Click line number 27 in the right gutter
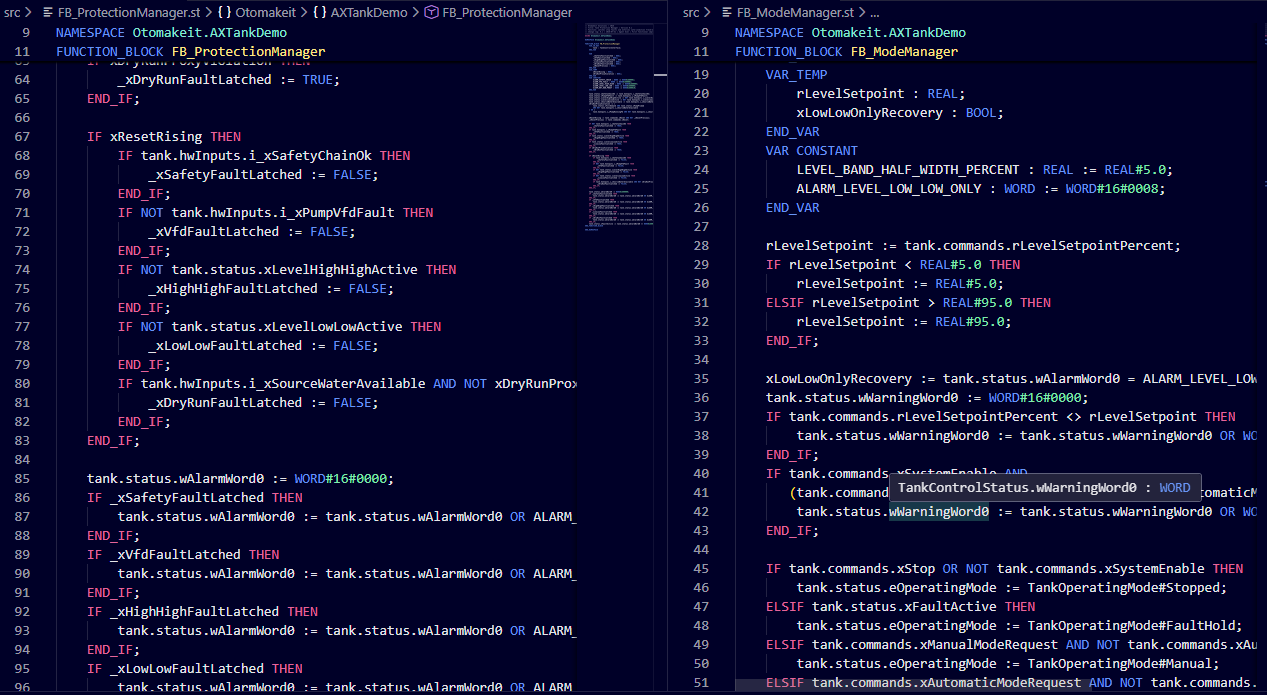Screen dimensions: 1267x695 [700, 226]
